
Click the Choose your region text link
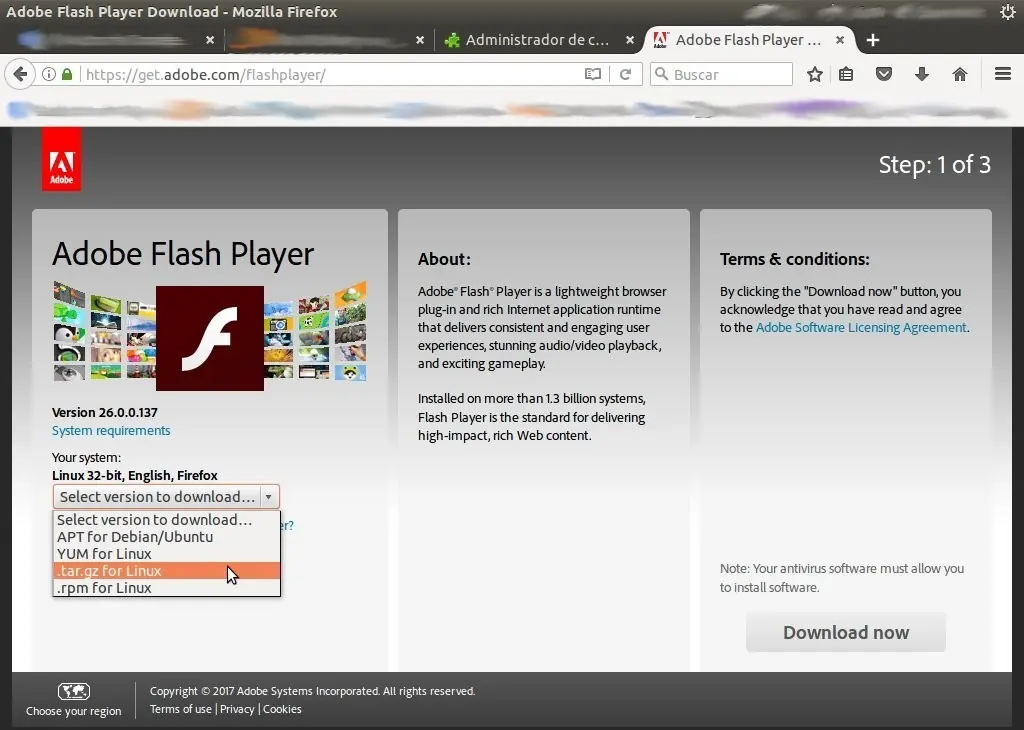[x=74, y=711]
